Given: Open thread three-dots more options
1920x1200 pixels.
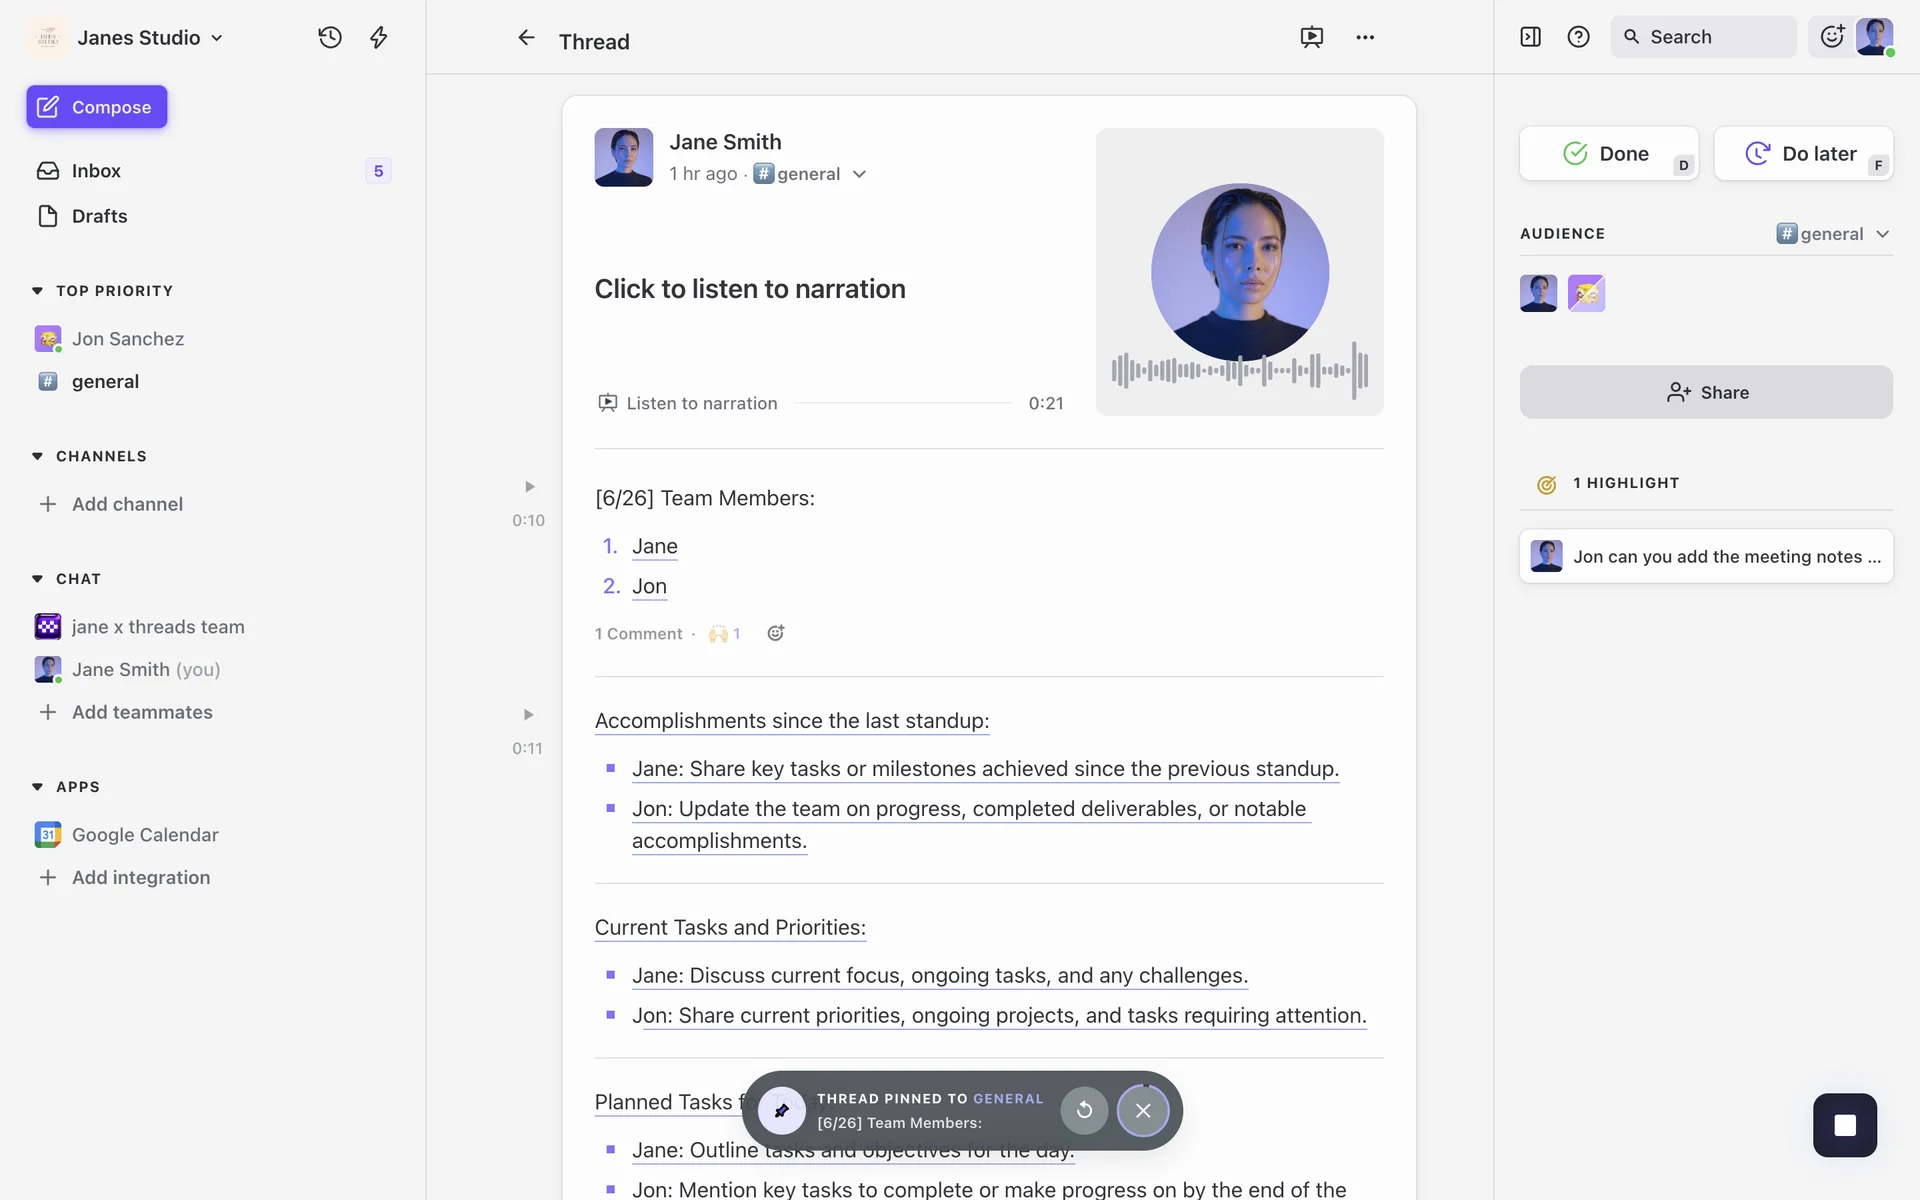Looking at the screenshot, I should (x=1365, y=37).
